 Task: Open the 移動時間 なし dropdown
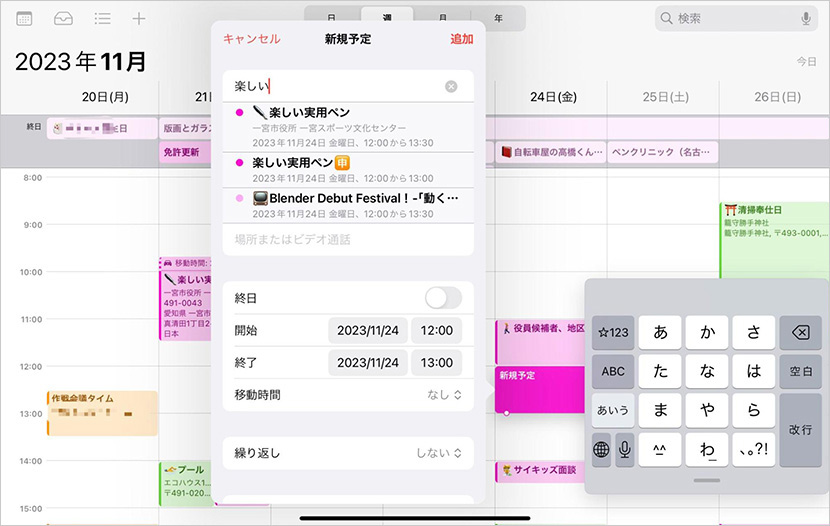[x=444, y=395]
